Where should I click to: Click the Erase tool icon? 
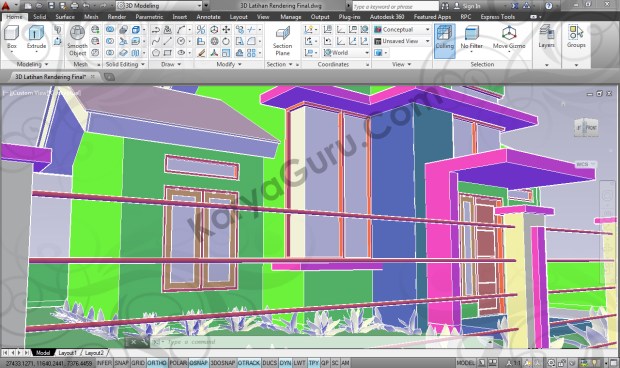point(201,53)
